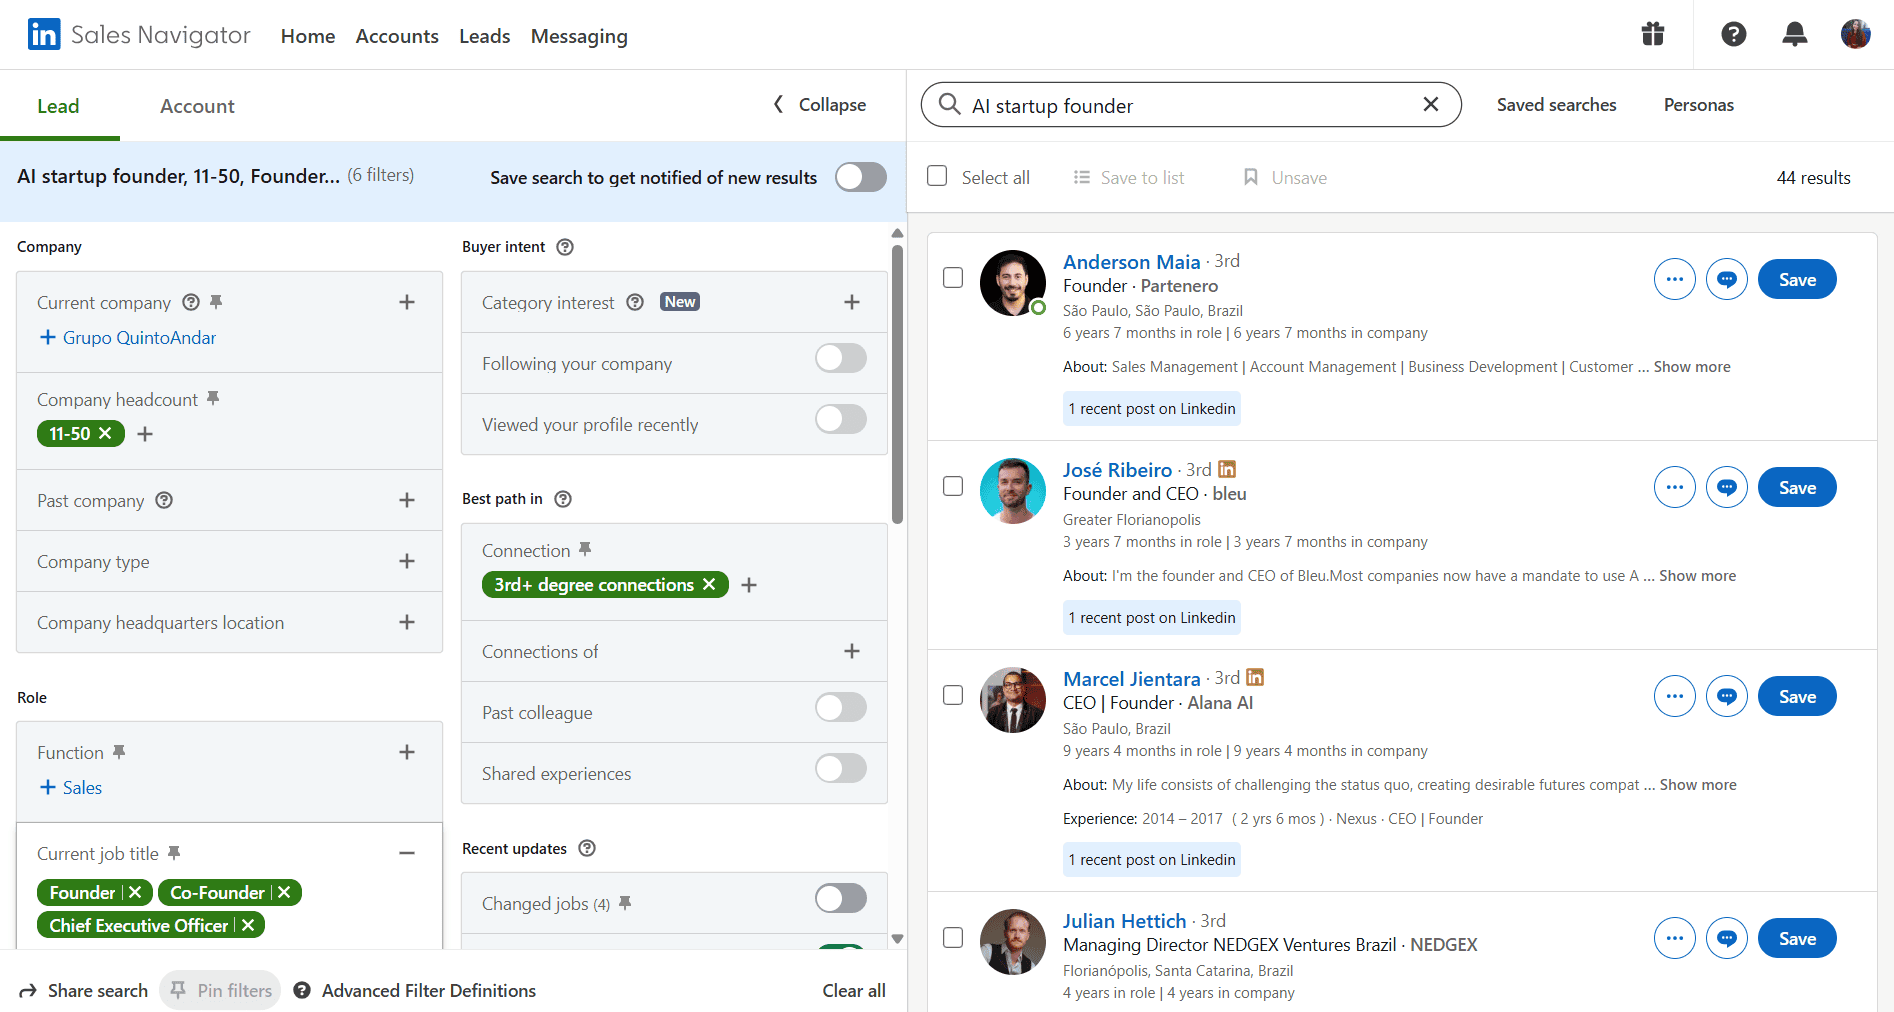Open Saved searches
This screenshot has height=1012, width=1894.
(1556, 105)
